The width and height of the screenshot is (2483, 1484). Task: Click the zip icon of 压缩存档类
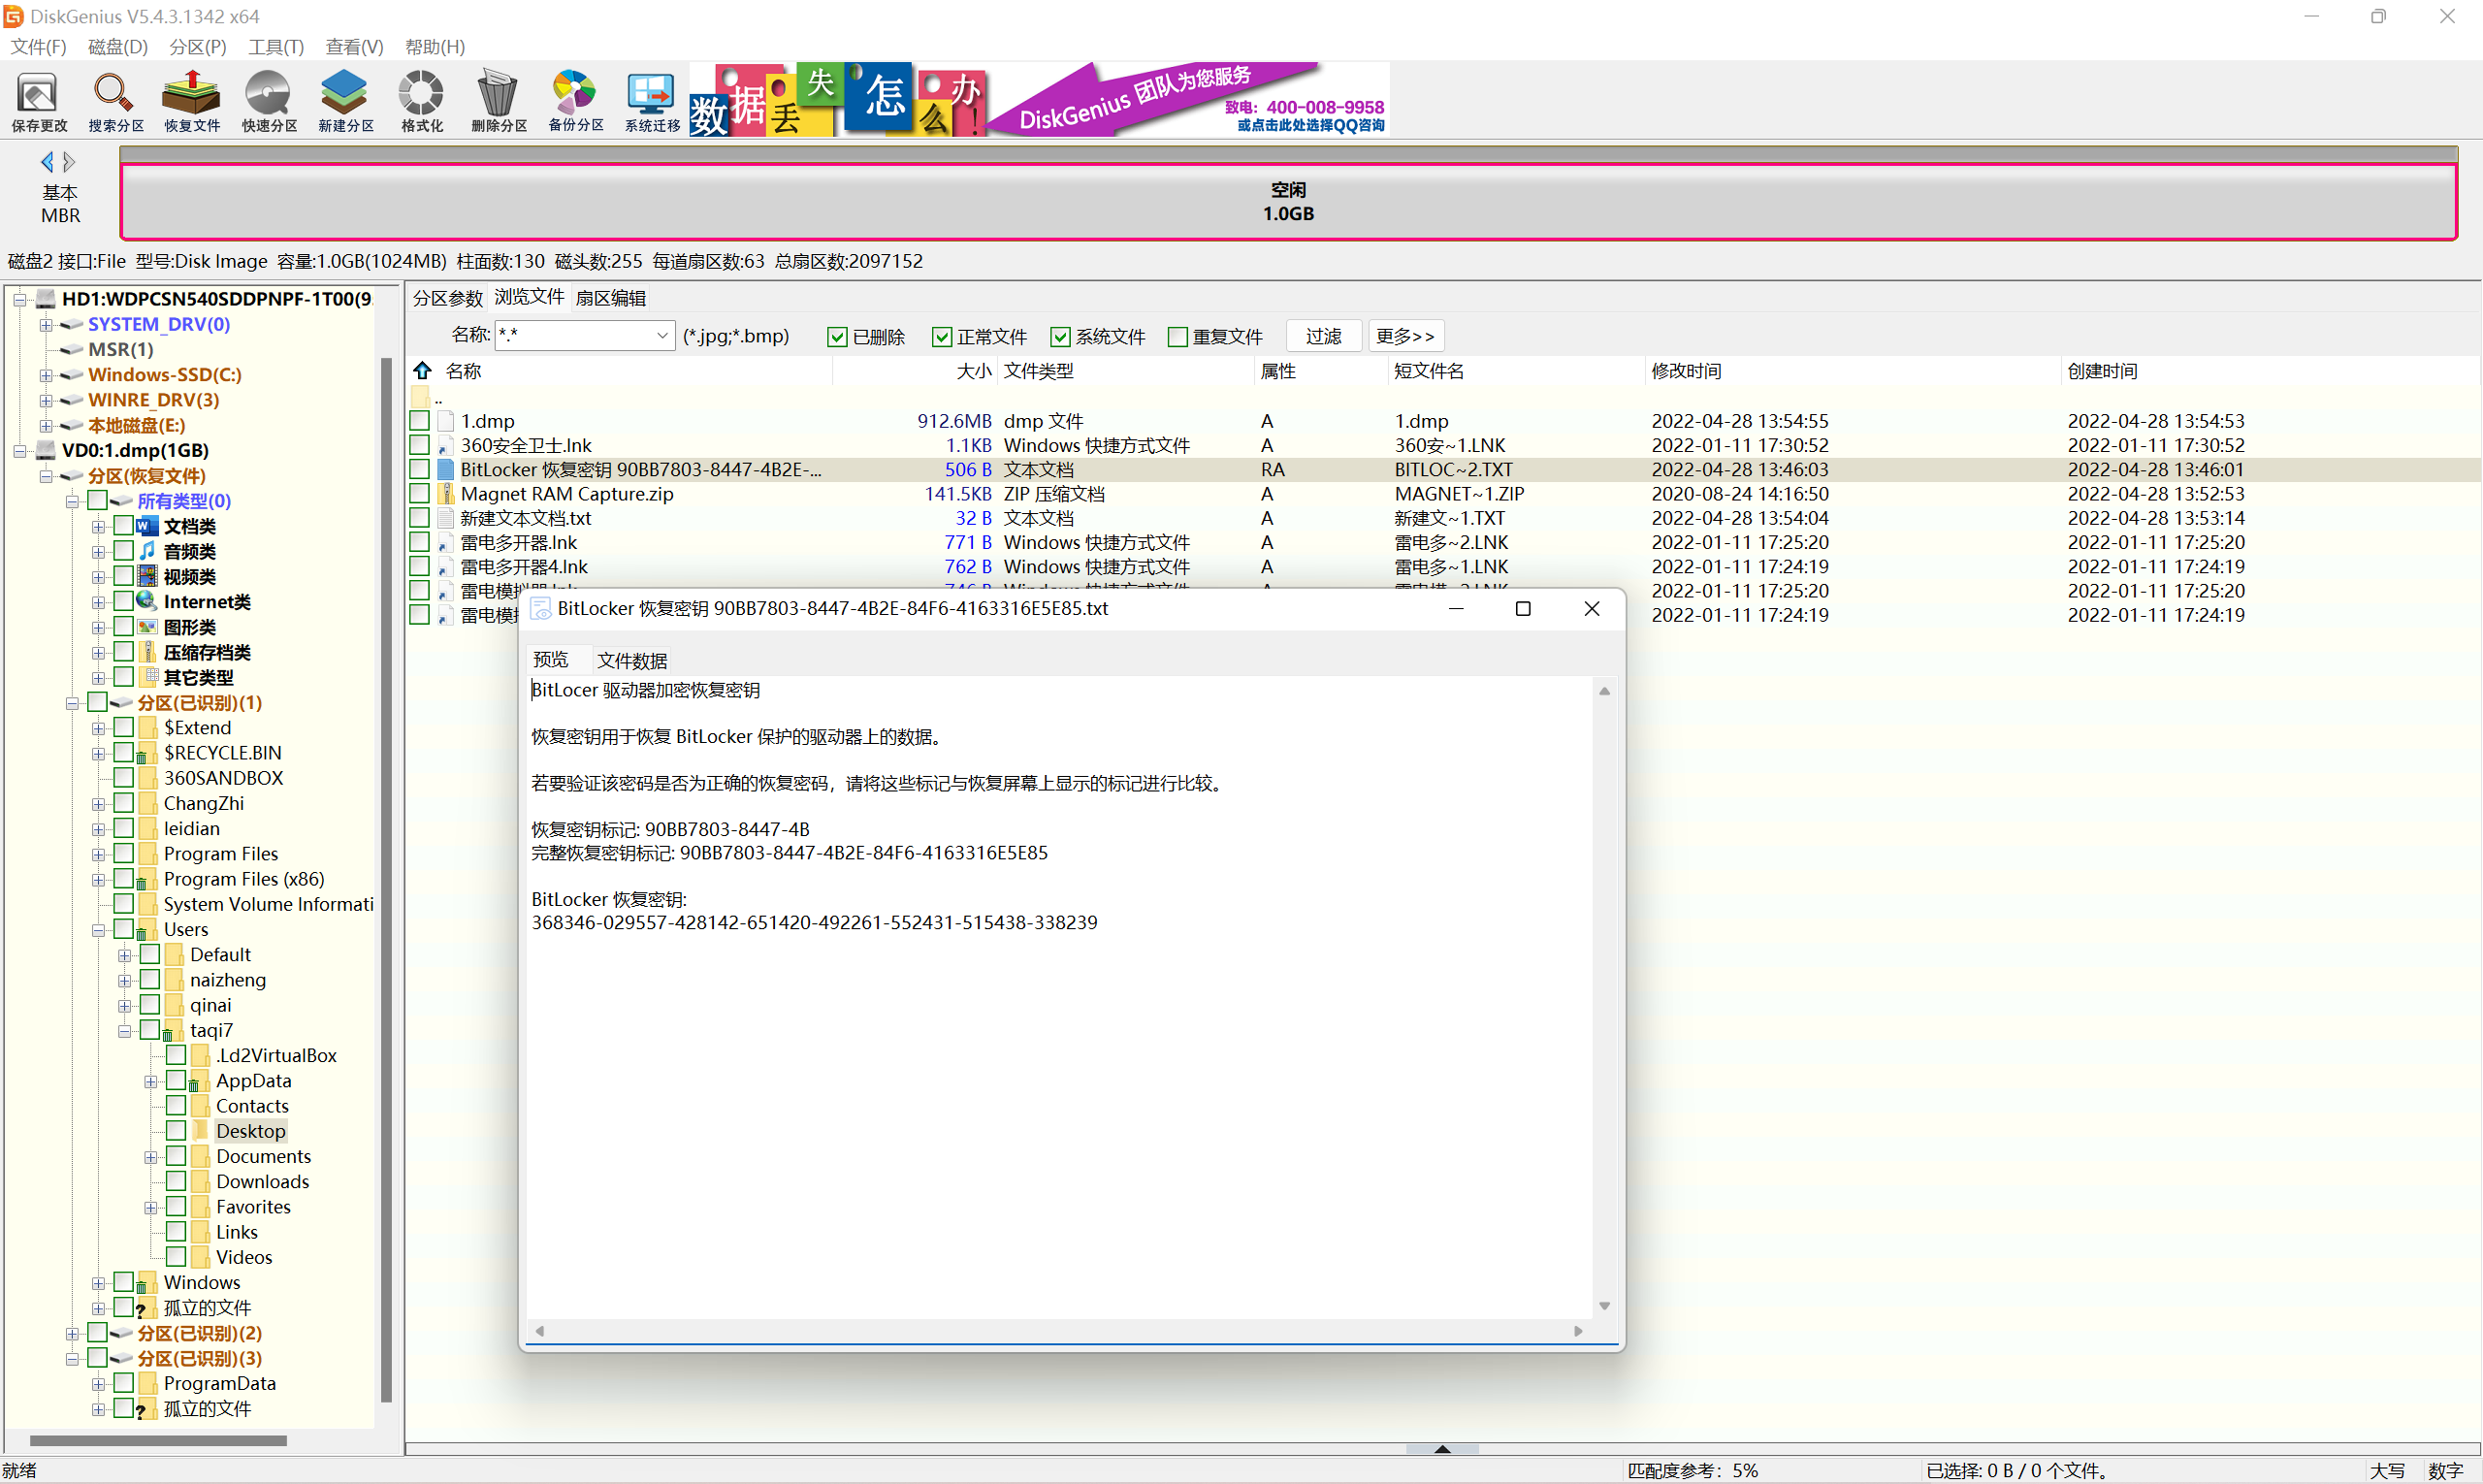(x=147, y=652)
